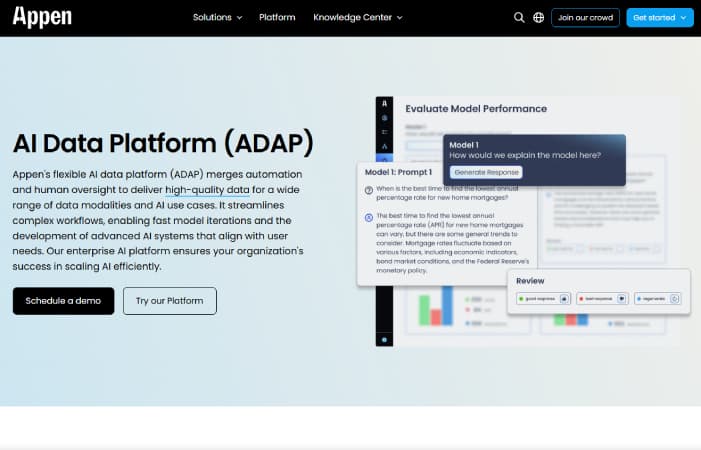Viewport: 701px width, 450px height.
Task: Click the Join our crowd button
Action: [x=587, y=17]
